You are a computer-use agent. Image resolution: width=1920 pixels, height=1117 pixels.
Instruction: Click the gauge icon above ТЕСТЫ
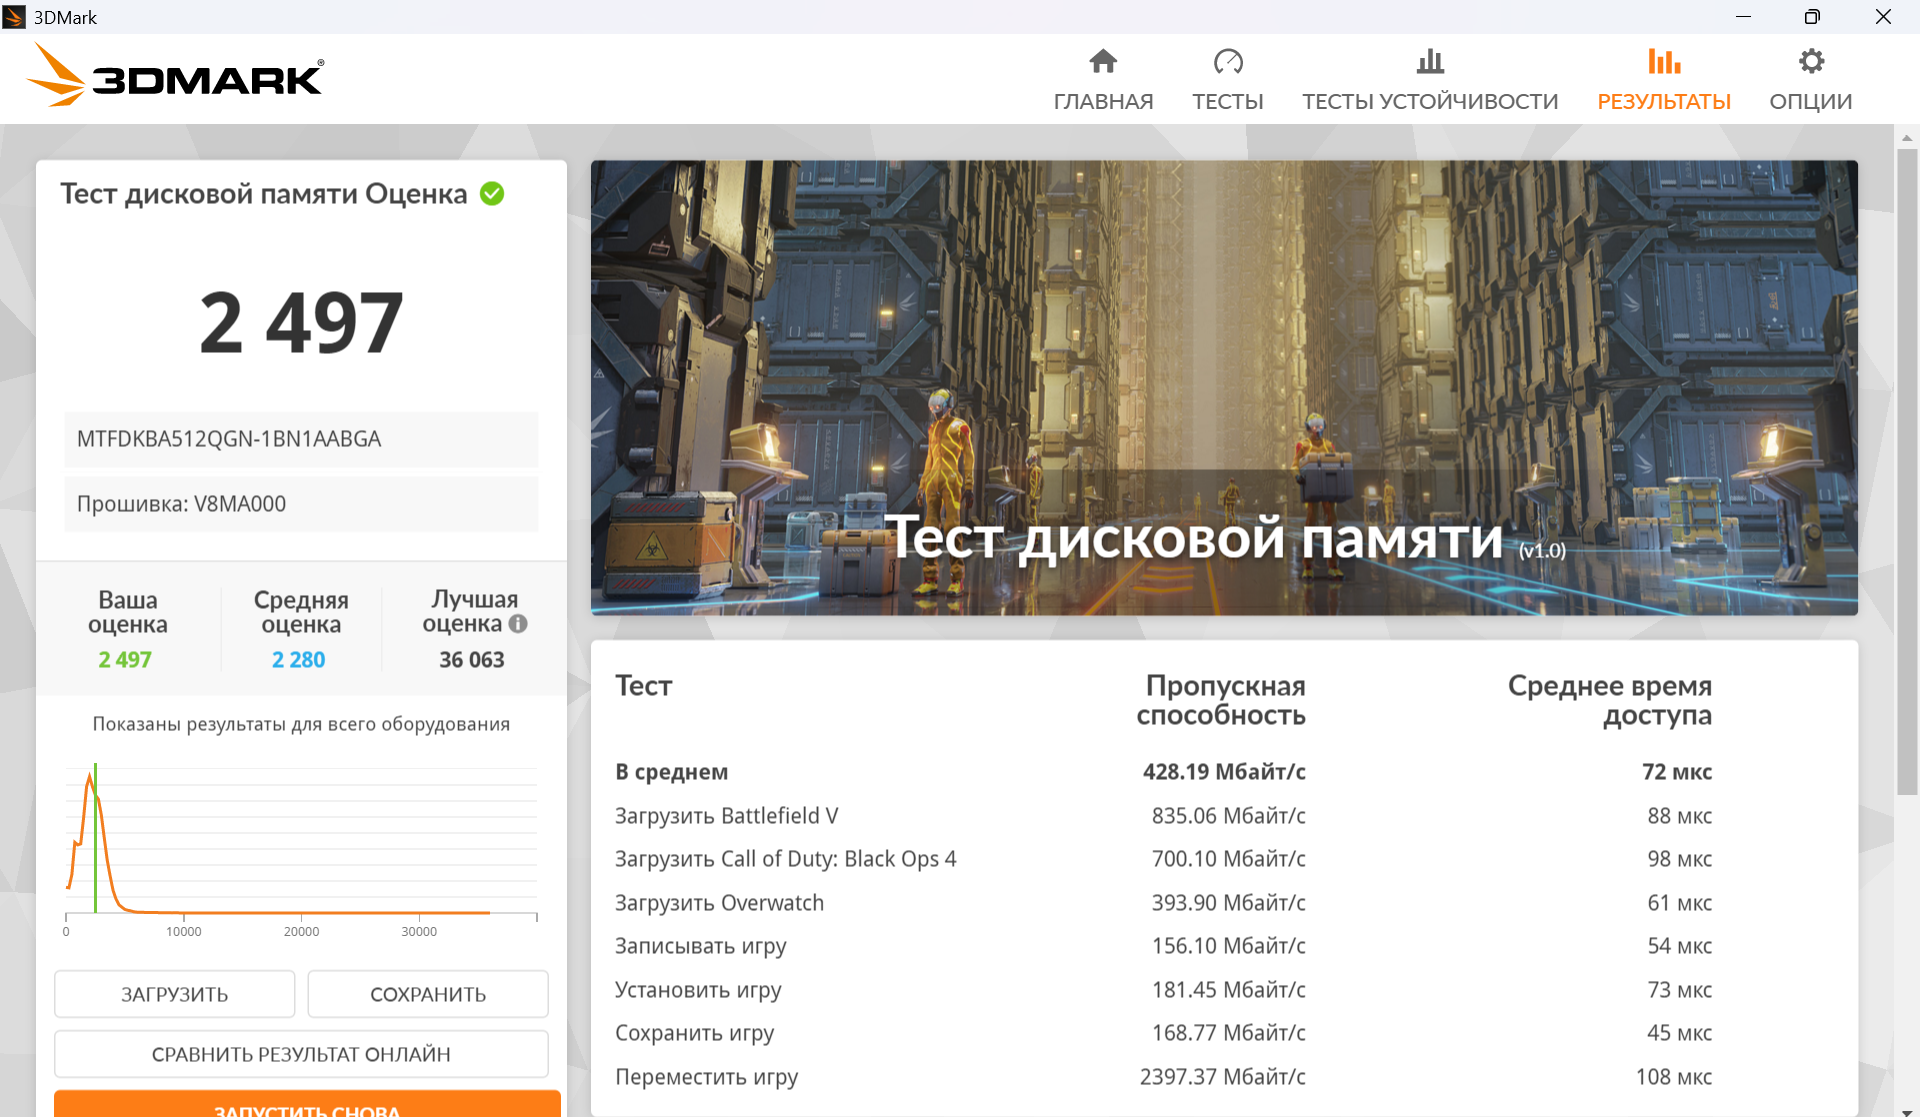tap(1228, 62)
